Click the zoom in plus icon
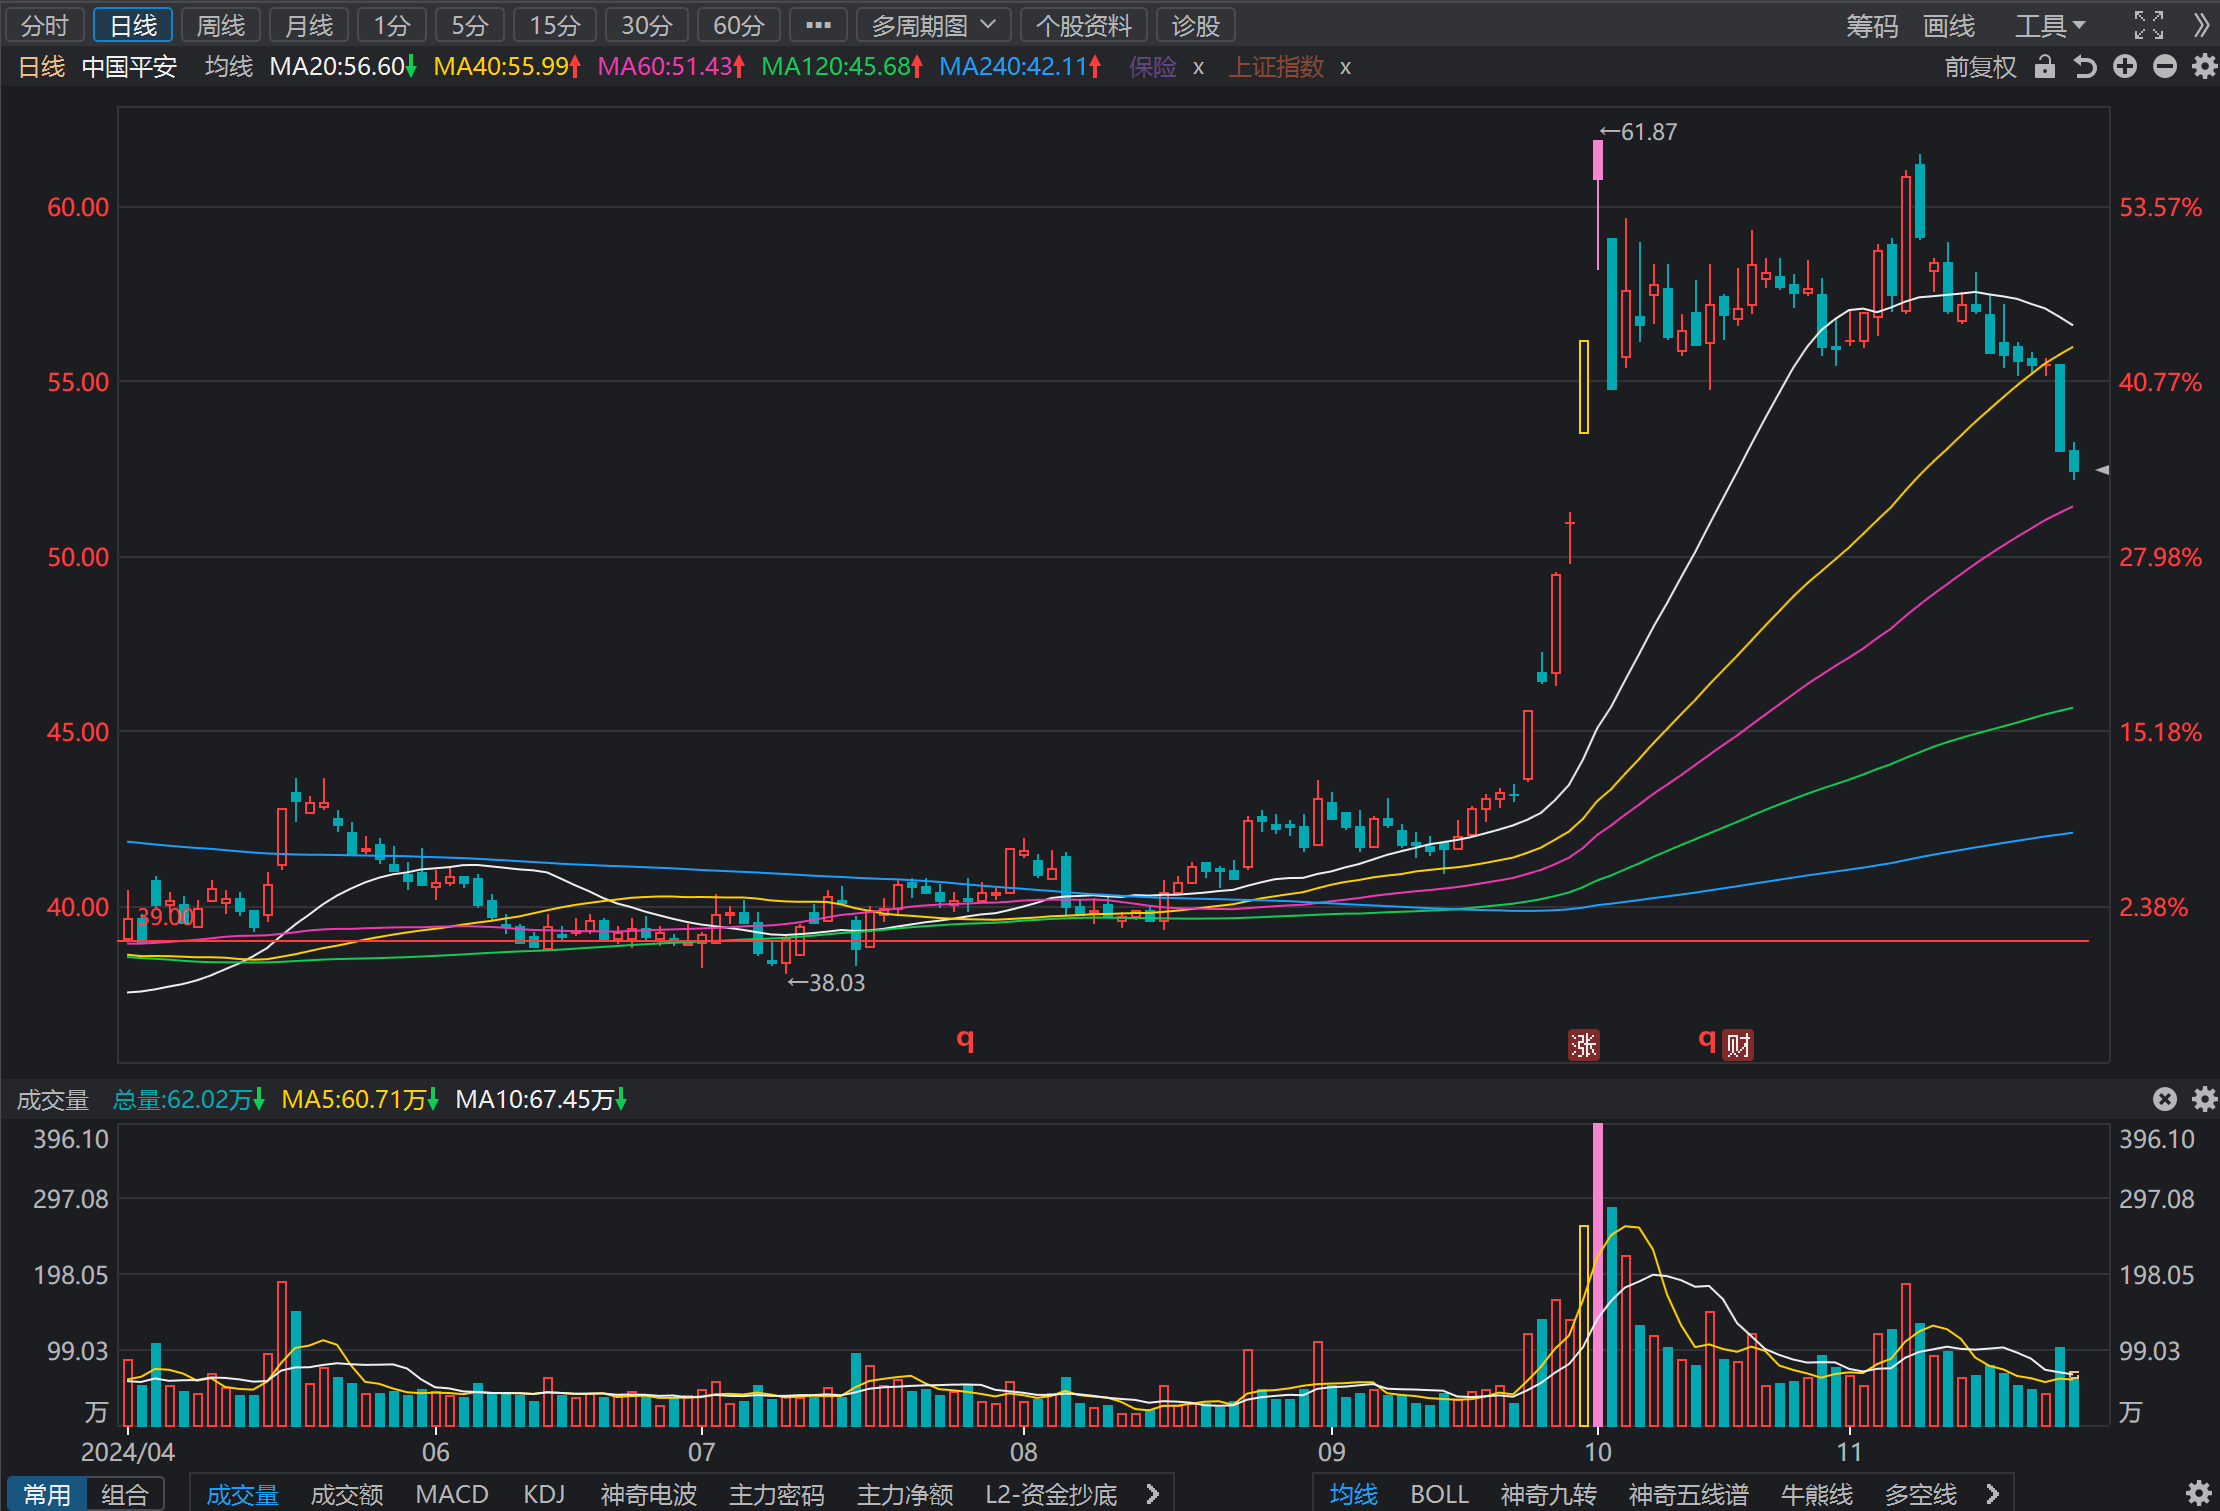2220x1511 pixels. pos(2125,67)
